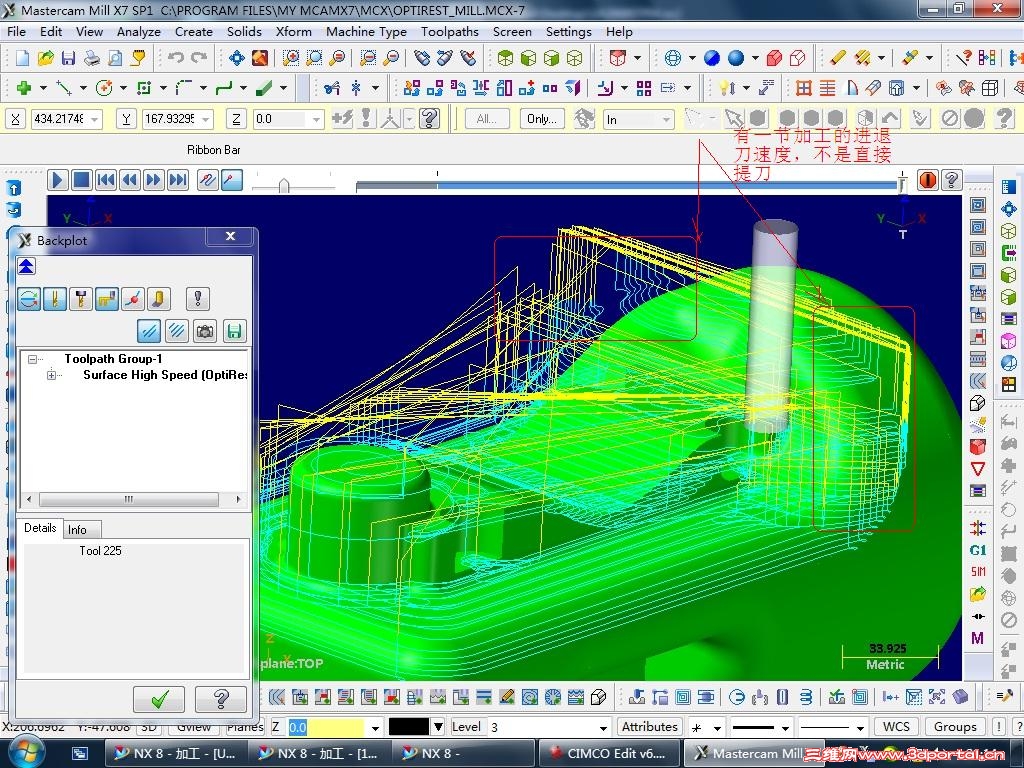Click the Backplot help question mark button

coord(221,699)
